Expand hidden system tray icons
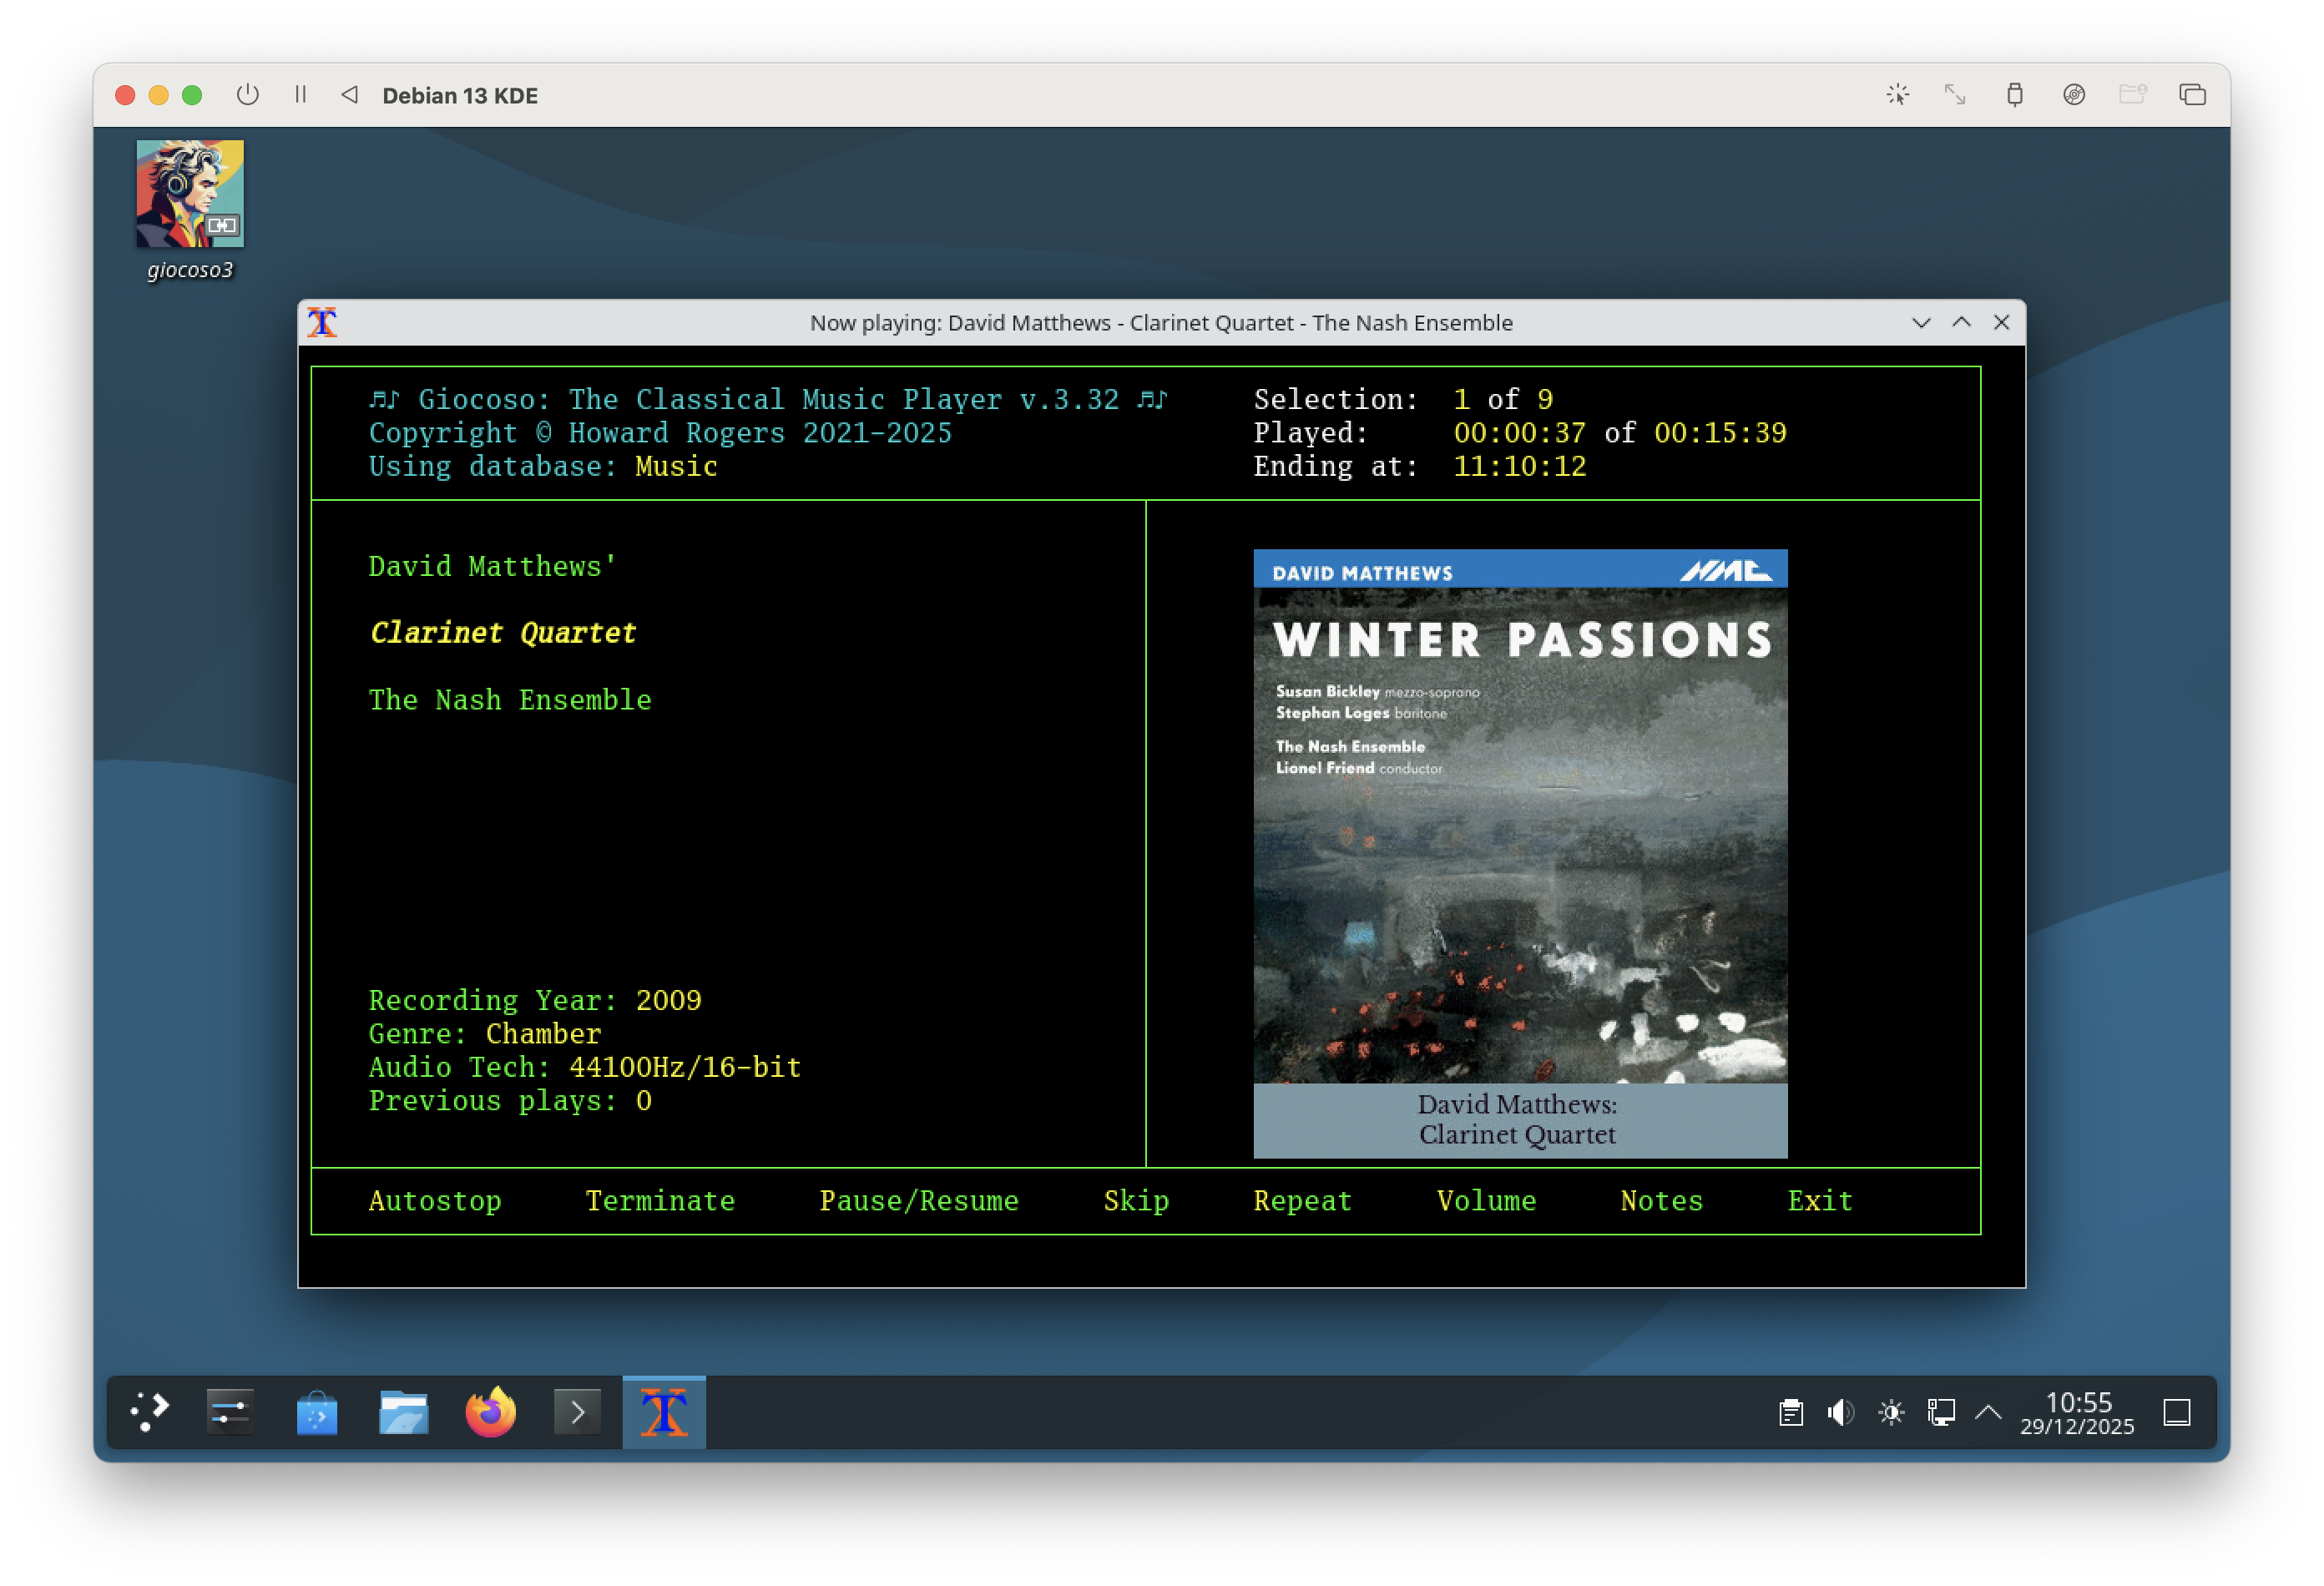Viewport: 2324px width, 1586px height. tap(1989, 1412)
